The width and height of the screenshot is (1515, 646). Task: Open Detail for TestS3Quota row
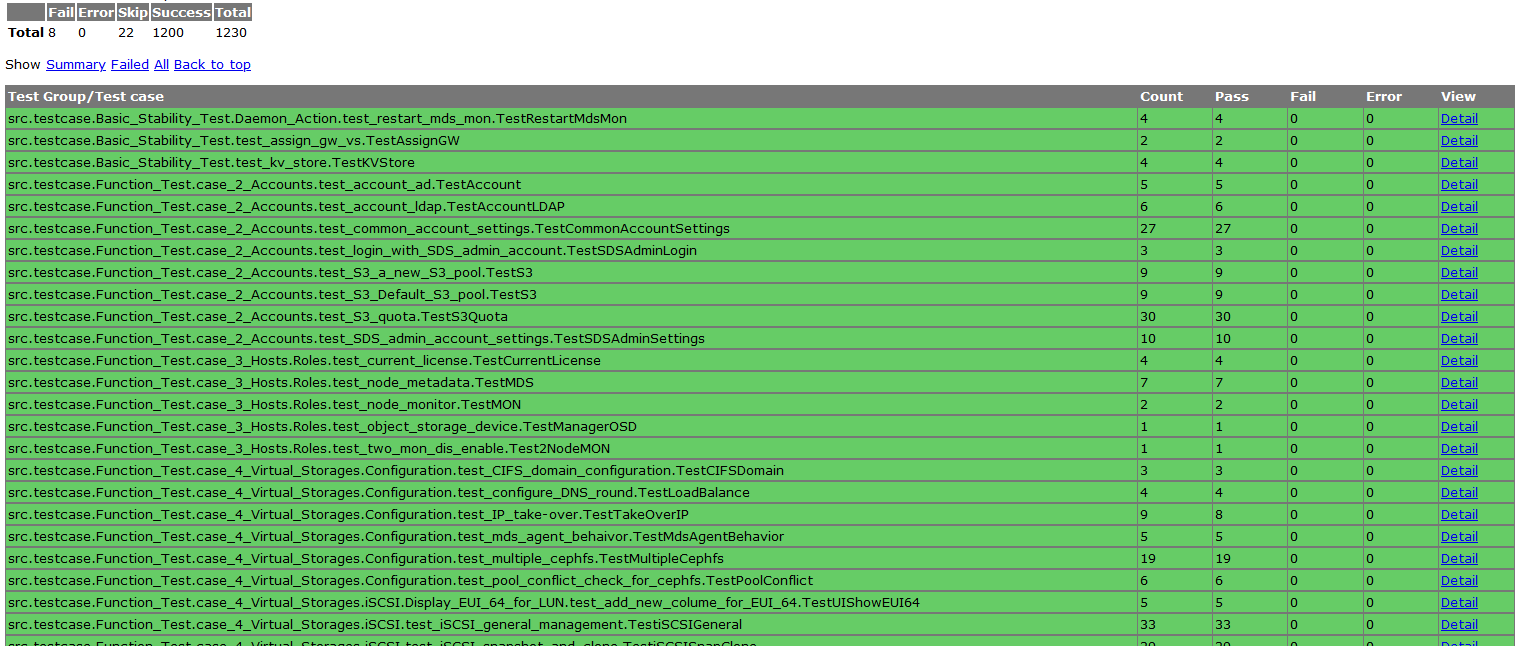coord(1458,316)
